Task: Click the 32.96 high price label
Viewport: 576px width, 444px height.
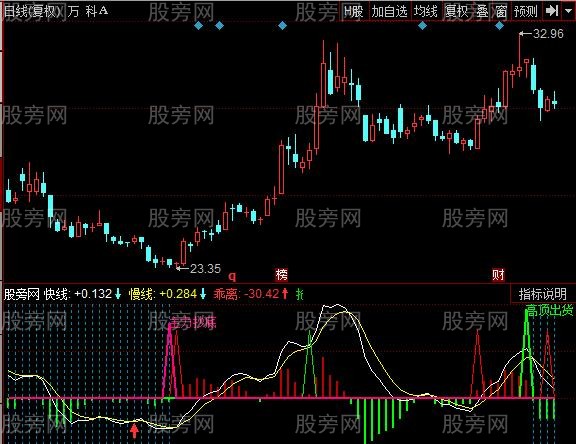Action: click(x=548, y=34)
